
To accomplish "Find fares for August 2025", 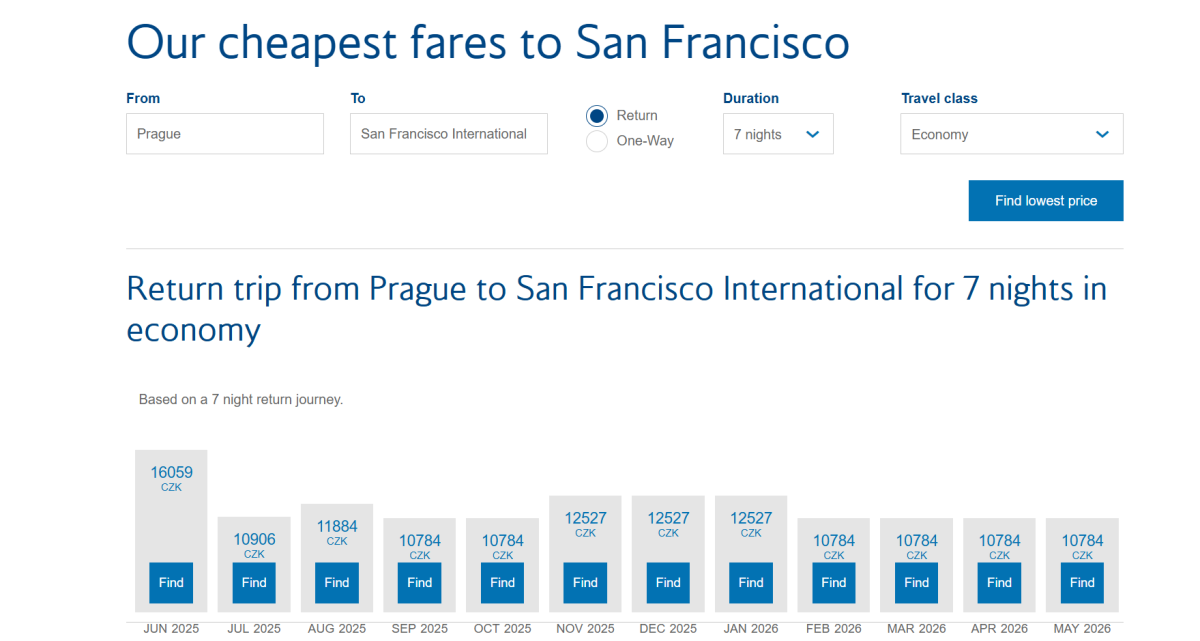I will (337, 583).
